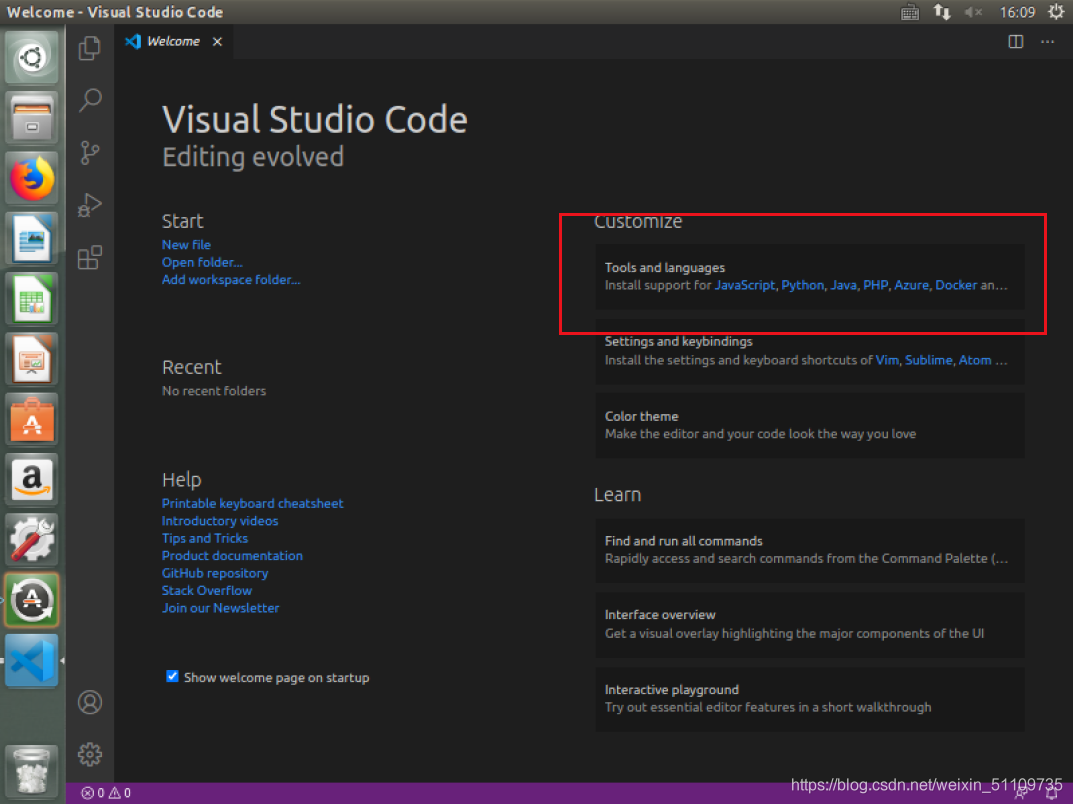Install Vim keybindings link
This screenshot has height=804, width=1073.
click(x=887, y=360)
